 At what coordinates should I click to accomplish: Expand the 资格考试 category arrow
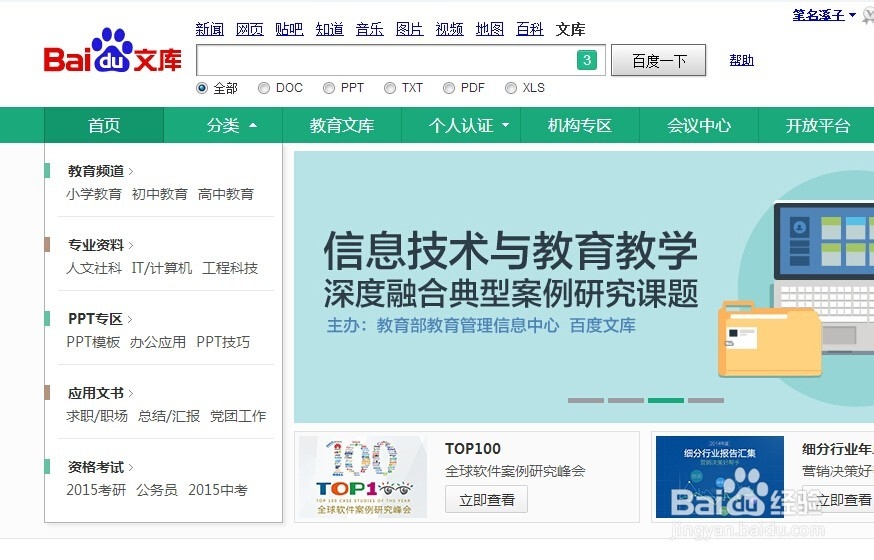tap(131, 468)
